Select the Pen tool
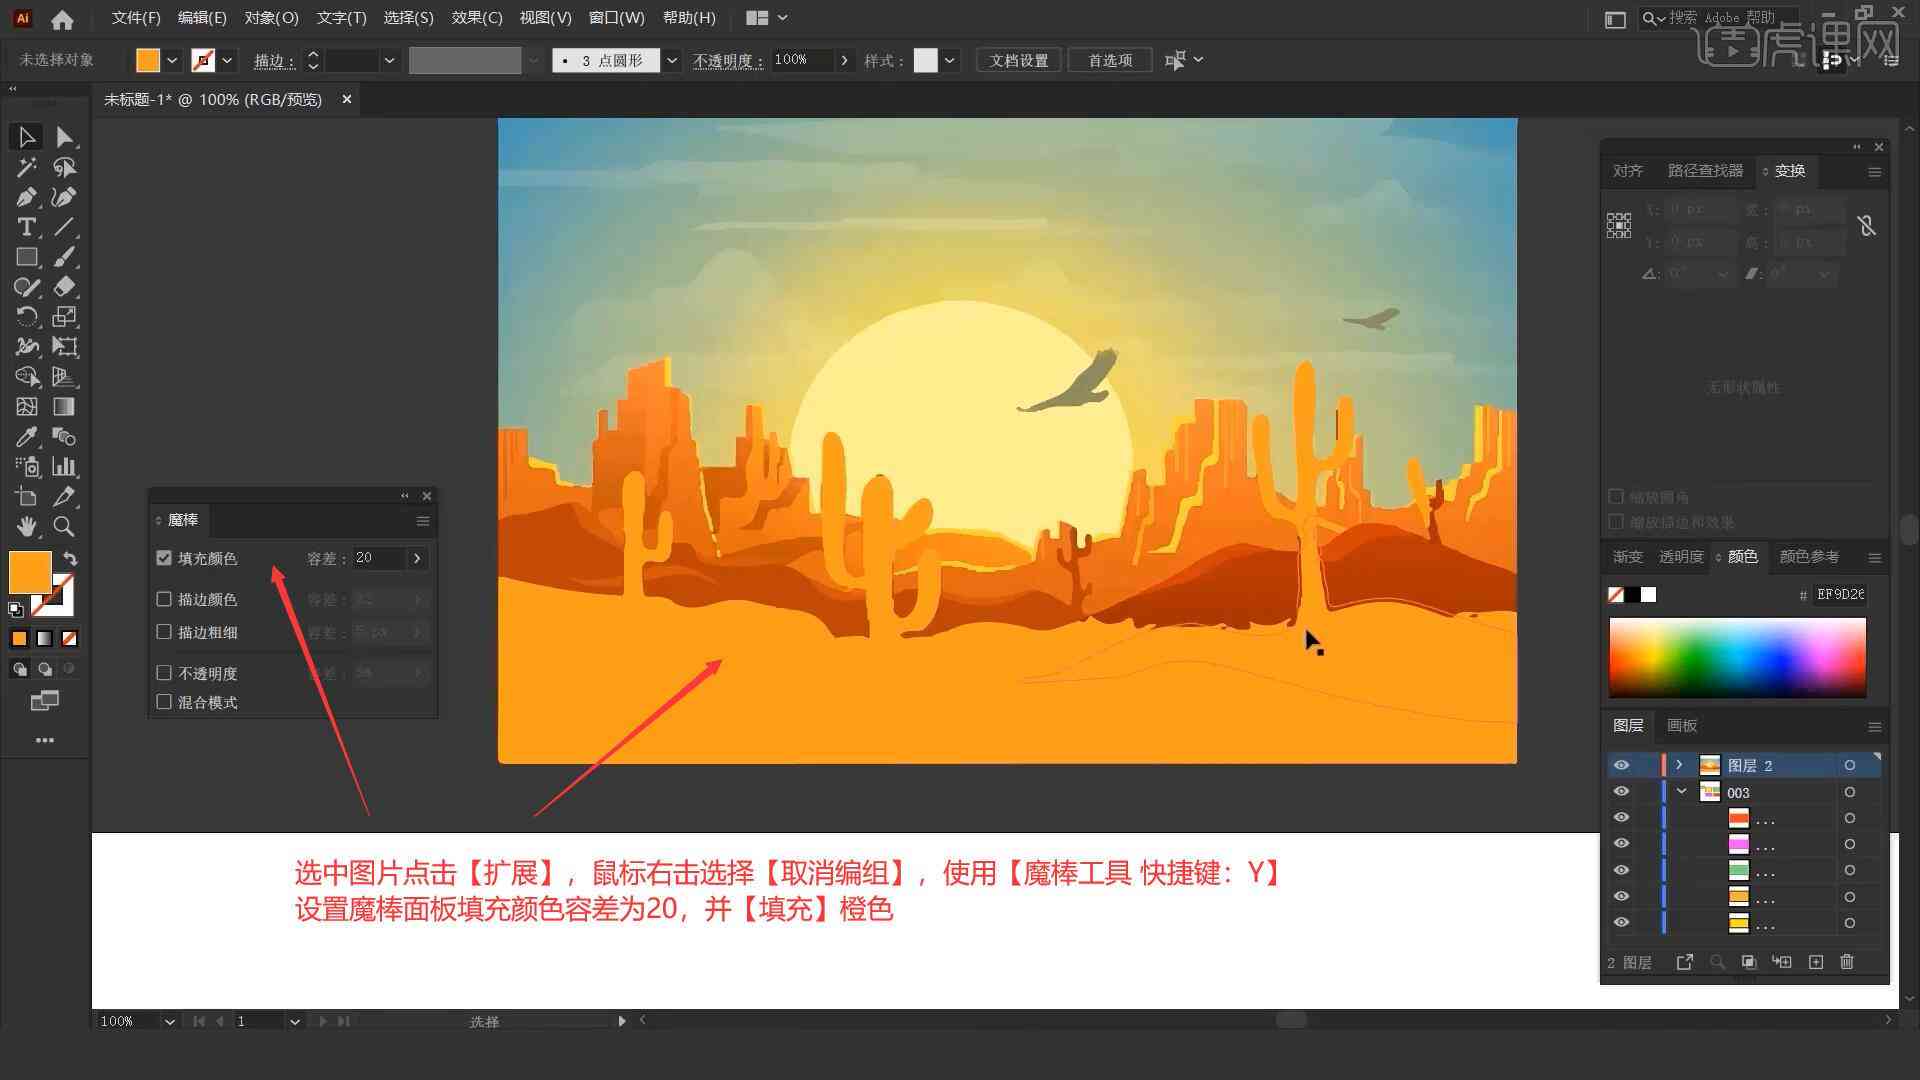 (x=24, y=196)
